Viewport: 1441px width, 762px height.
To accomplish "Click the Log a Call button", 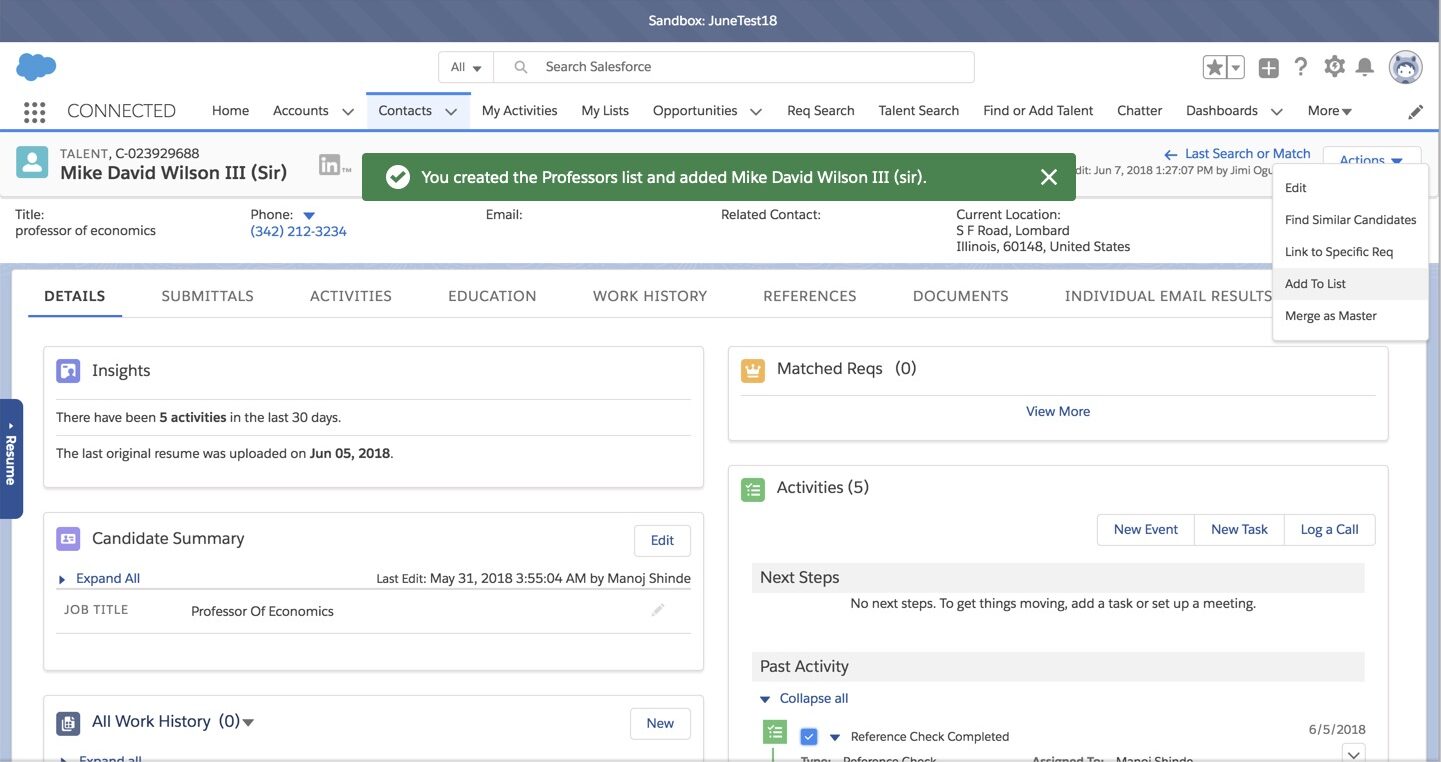I will pyautogui.click(x=1328, y=529).
